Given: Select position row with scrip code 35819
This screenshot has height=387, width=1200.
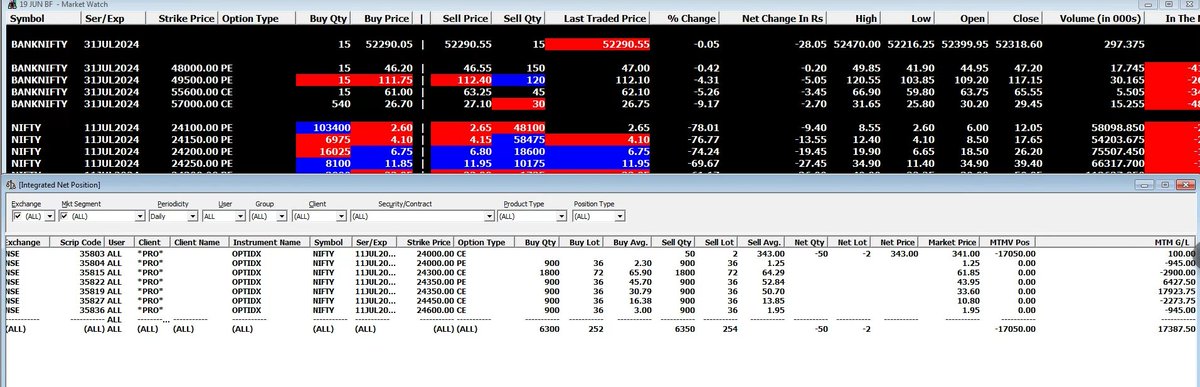Looking at the screenshot, I should pyautogui.click(x=600, y=291).
